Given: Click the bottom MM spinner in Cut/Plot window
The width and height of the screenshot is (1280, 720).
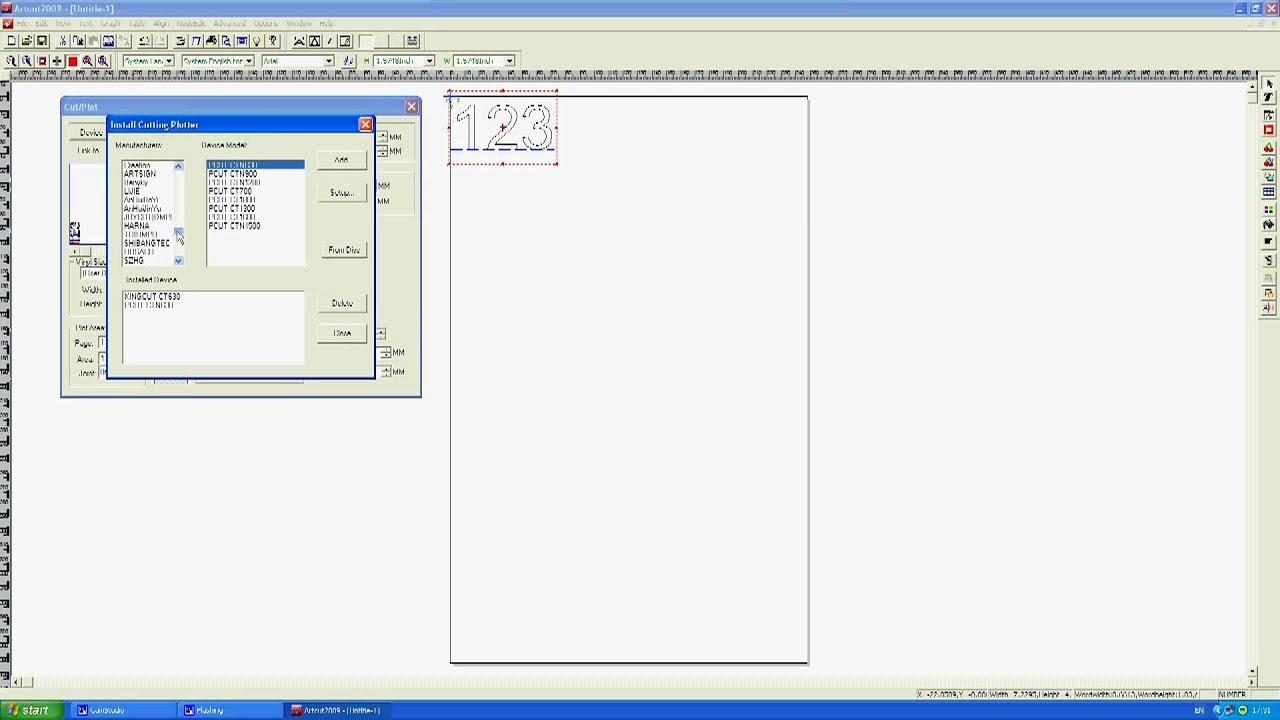Looking at the screenshot, I should (385, 372).
